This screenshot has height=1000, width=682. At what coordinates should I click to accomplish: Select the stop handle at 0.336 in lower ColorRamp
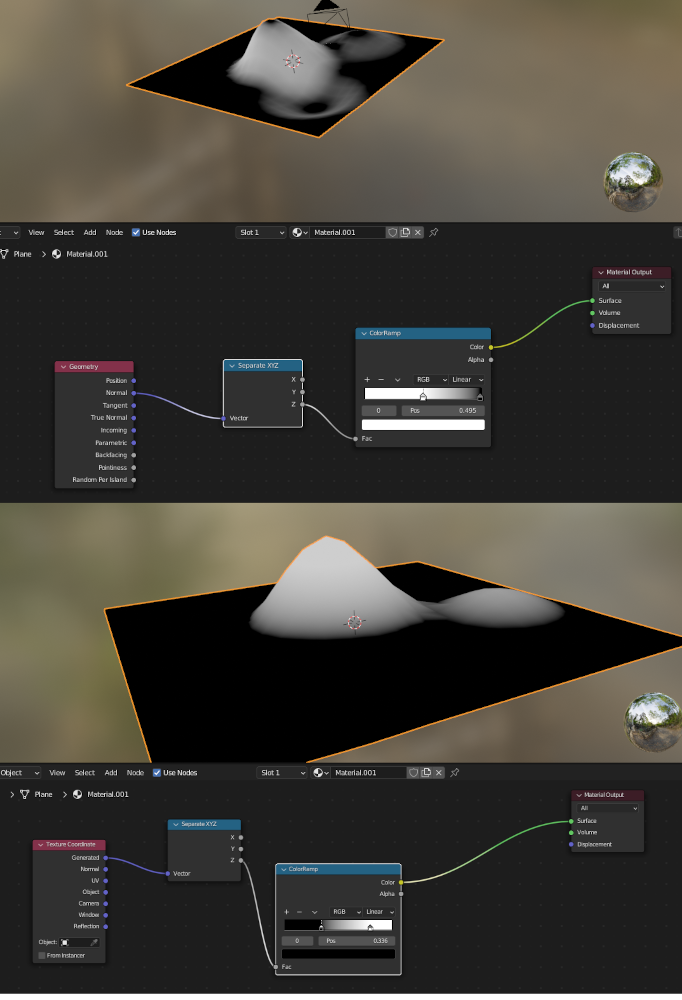tap(321, 927)
